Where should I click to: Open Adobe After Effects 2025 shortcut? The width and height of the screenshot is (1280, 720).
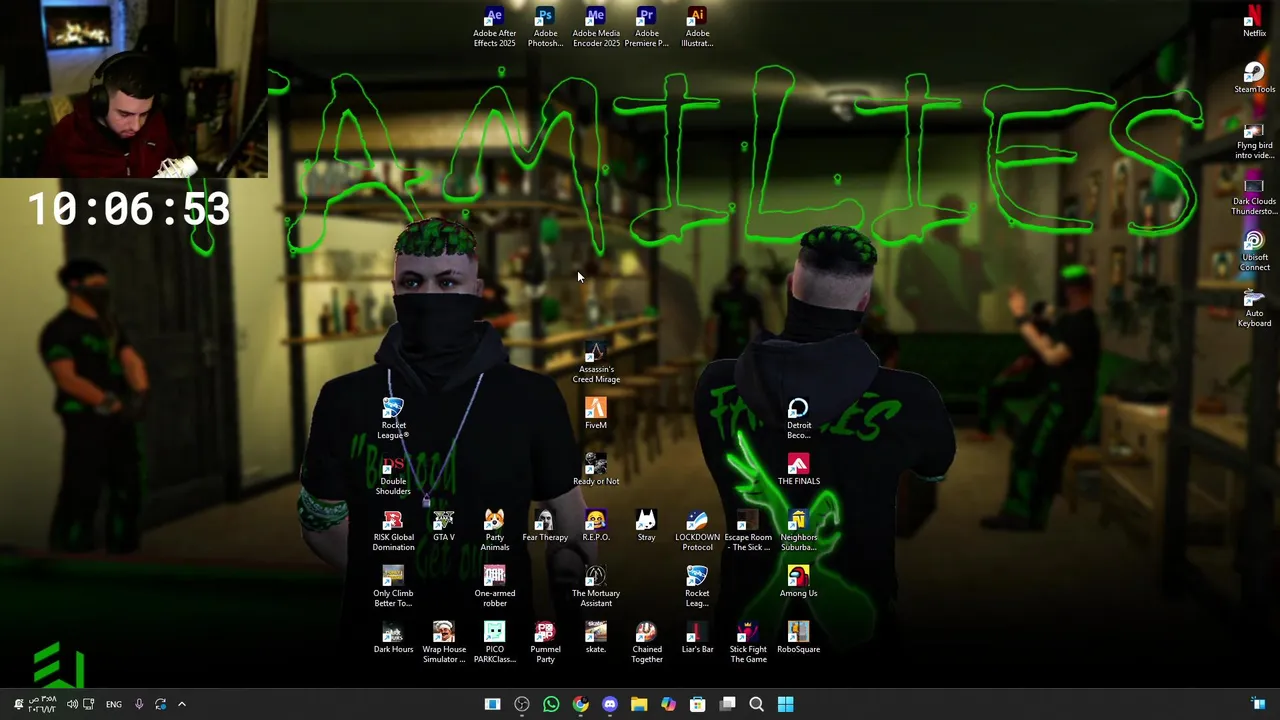coord(494,27)
